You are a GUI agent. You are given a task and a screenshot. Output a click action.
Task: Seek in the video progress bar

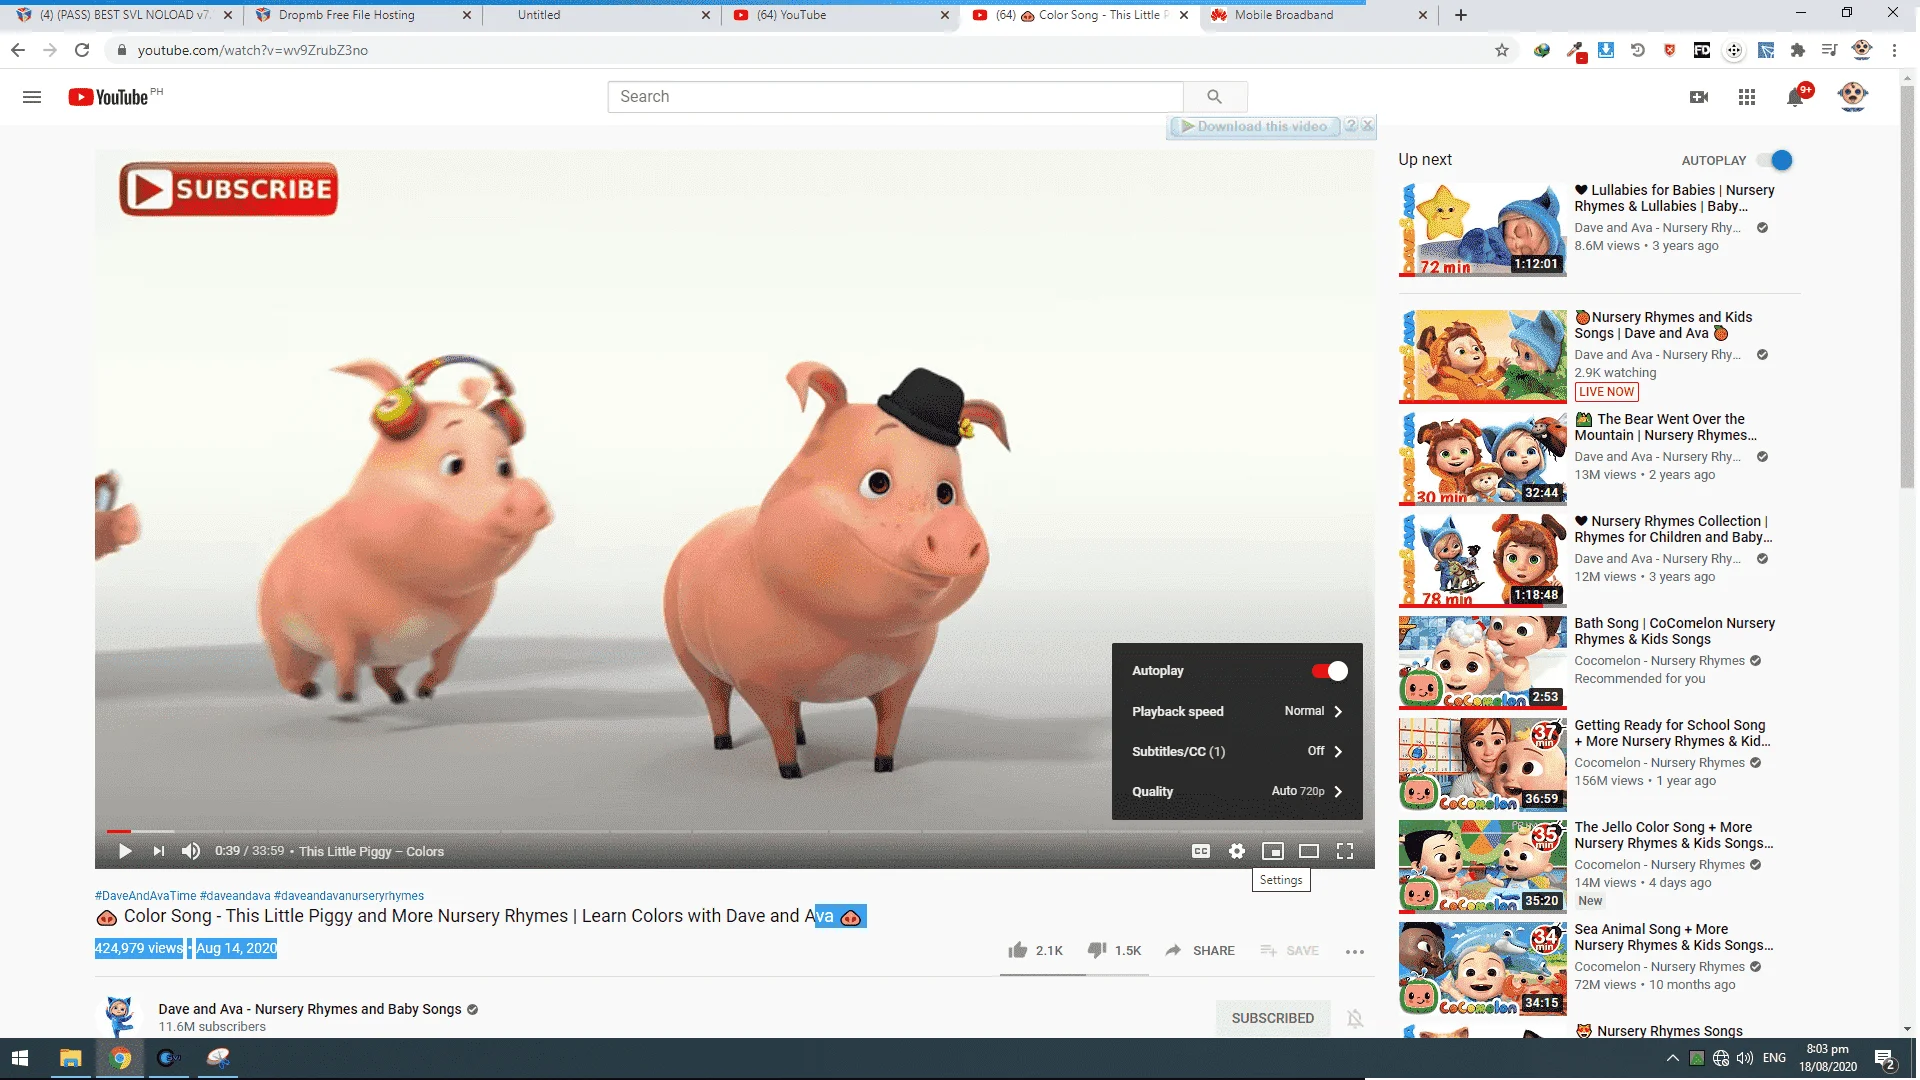click(x=735, y=831)
